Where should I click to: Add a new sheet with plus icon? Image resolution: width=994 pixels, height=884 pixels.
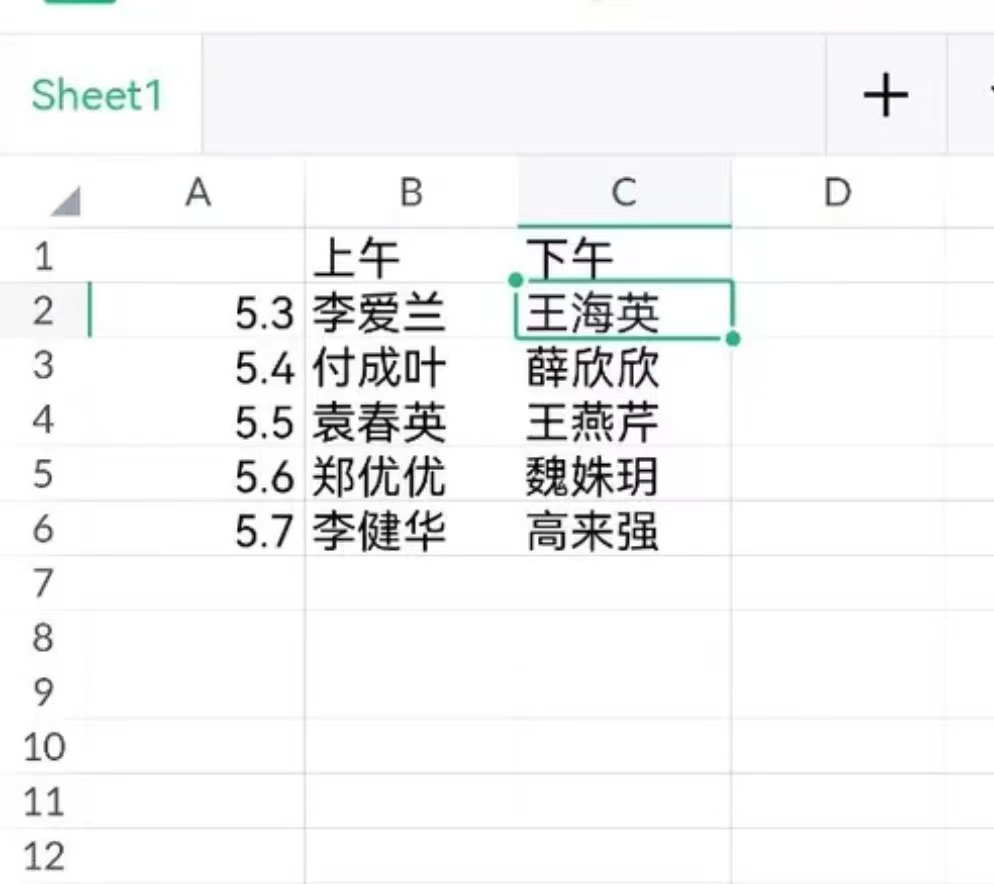pyautogui.click(x=886, y=95)
